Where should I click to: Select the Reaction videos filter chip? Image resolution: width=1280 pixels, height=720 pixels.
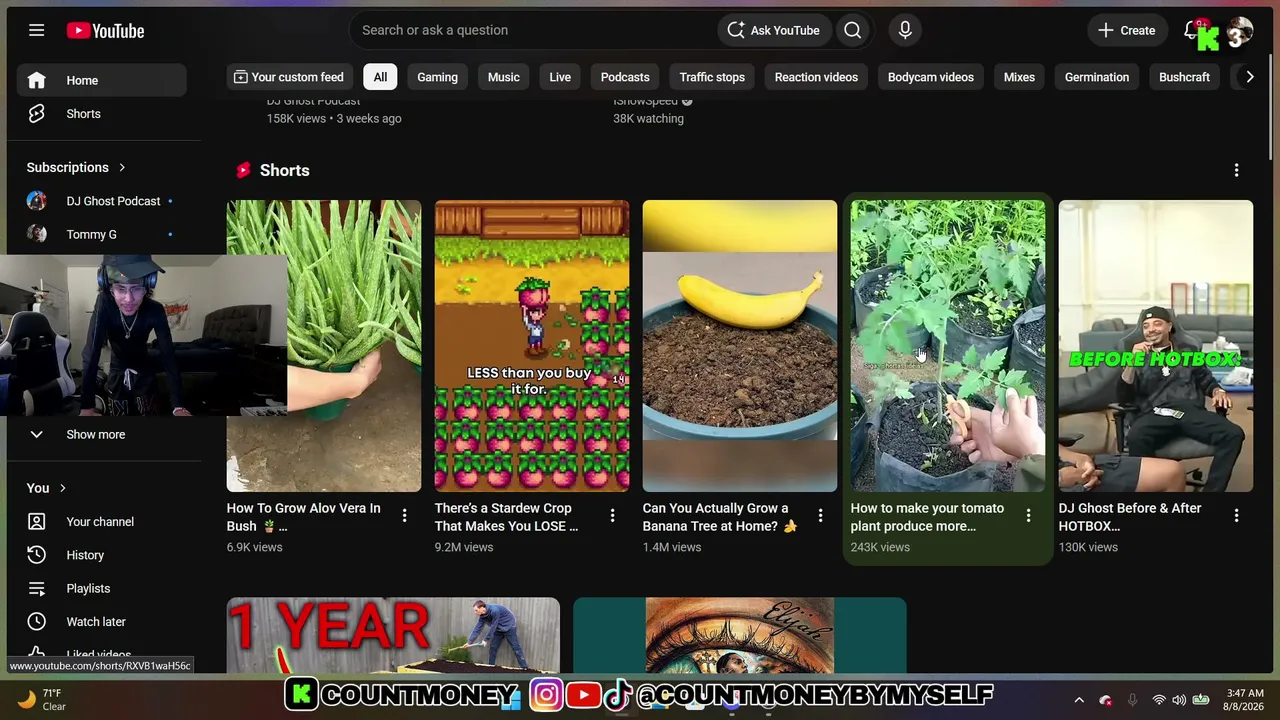point(816,77)
